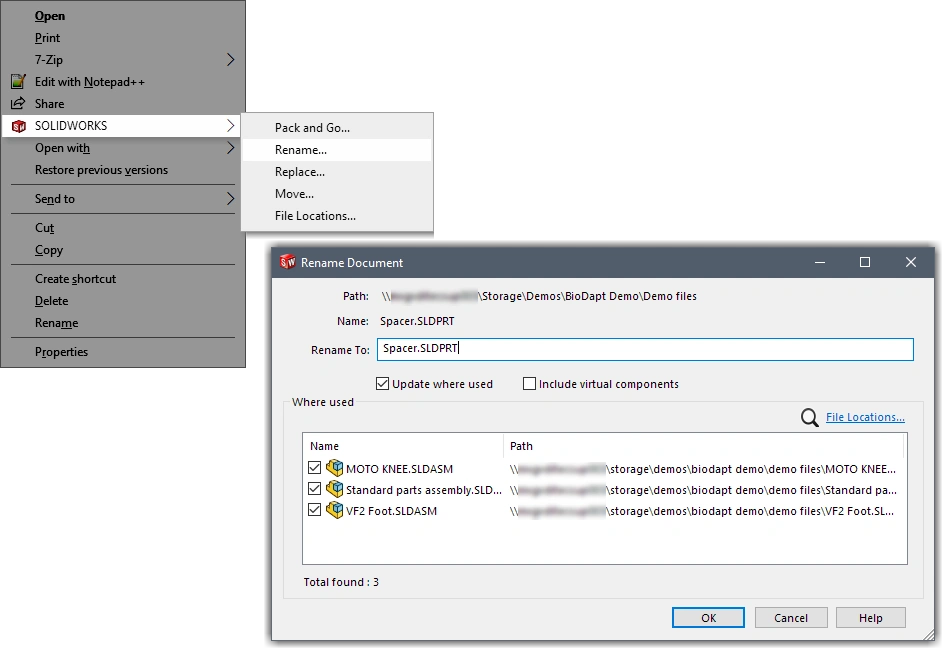Select the MOTO KNEE.SLDASM file name
Screen dimensions: 942x648
tap(400, 469)
